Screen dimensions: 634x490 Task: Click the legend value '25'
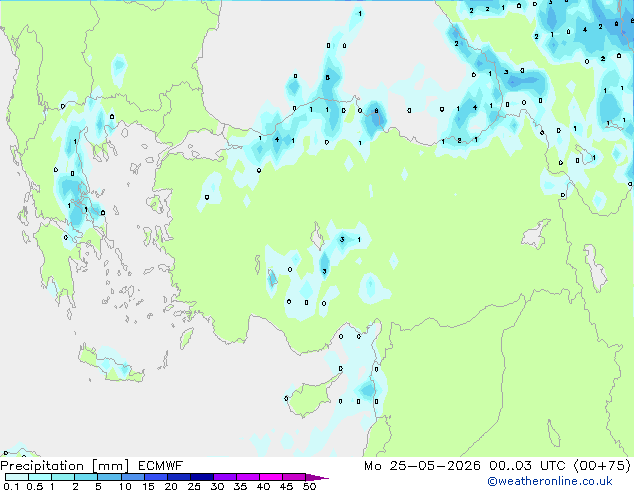(x=194, y=486)
